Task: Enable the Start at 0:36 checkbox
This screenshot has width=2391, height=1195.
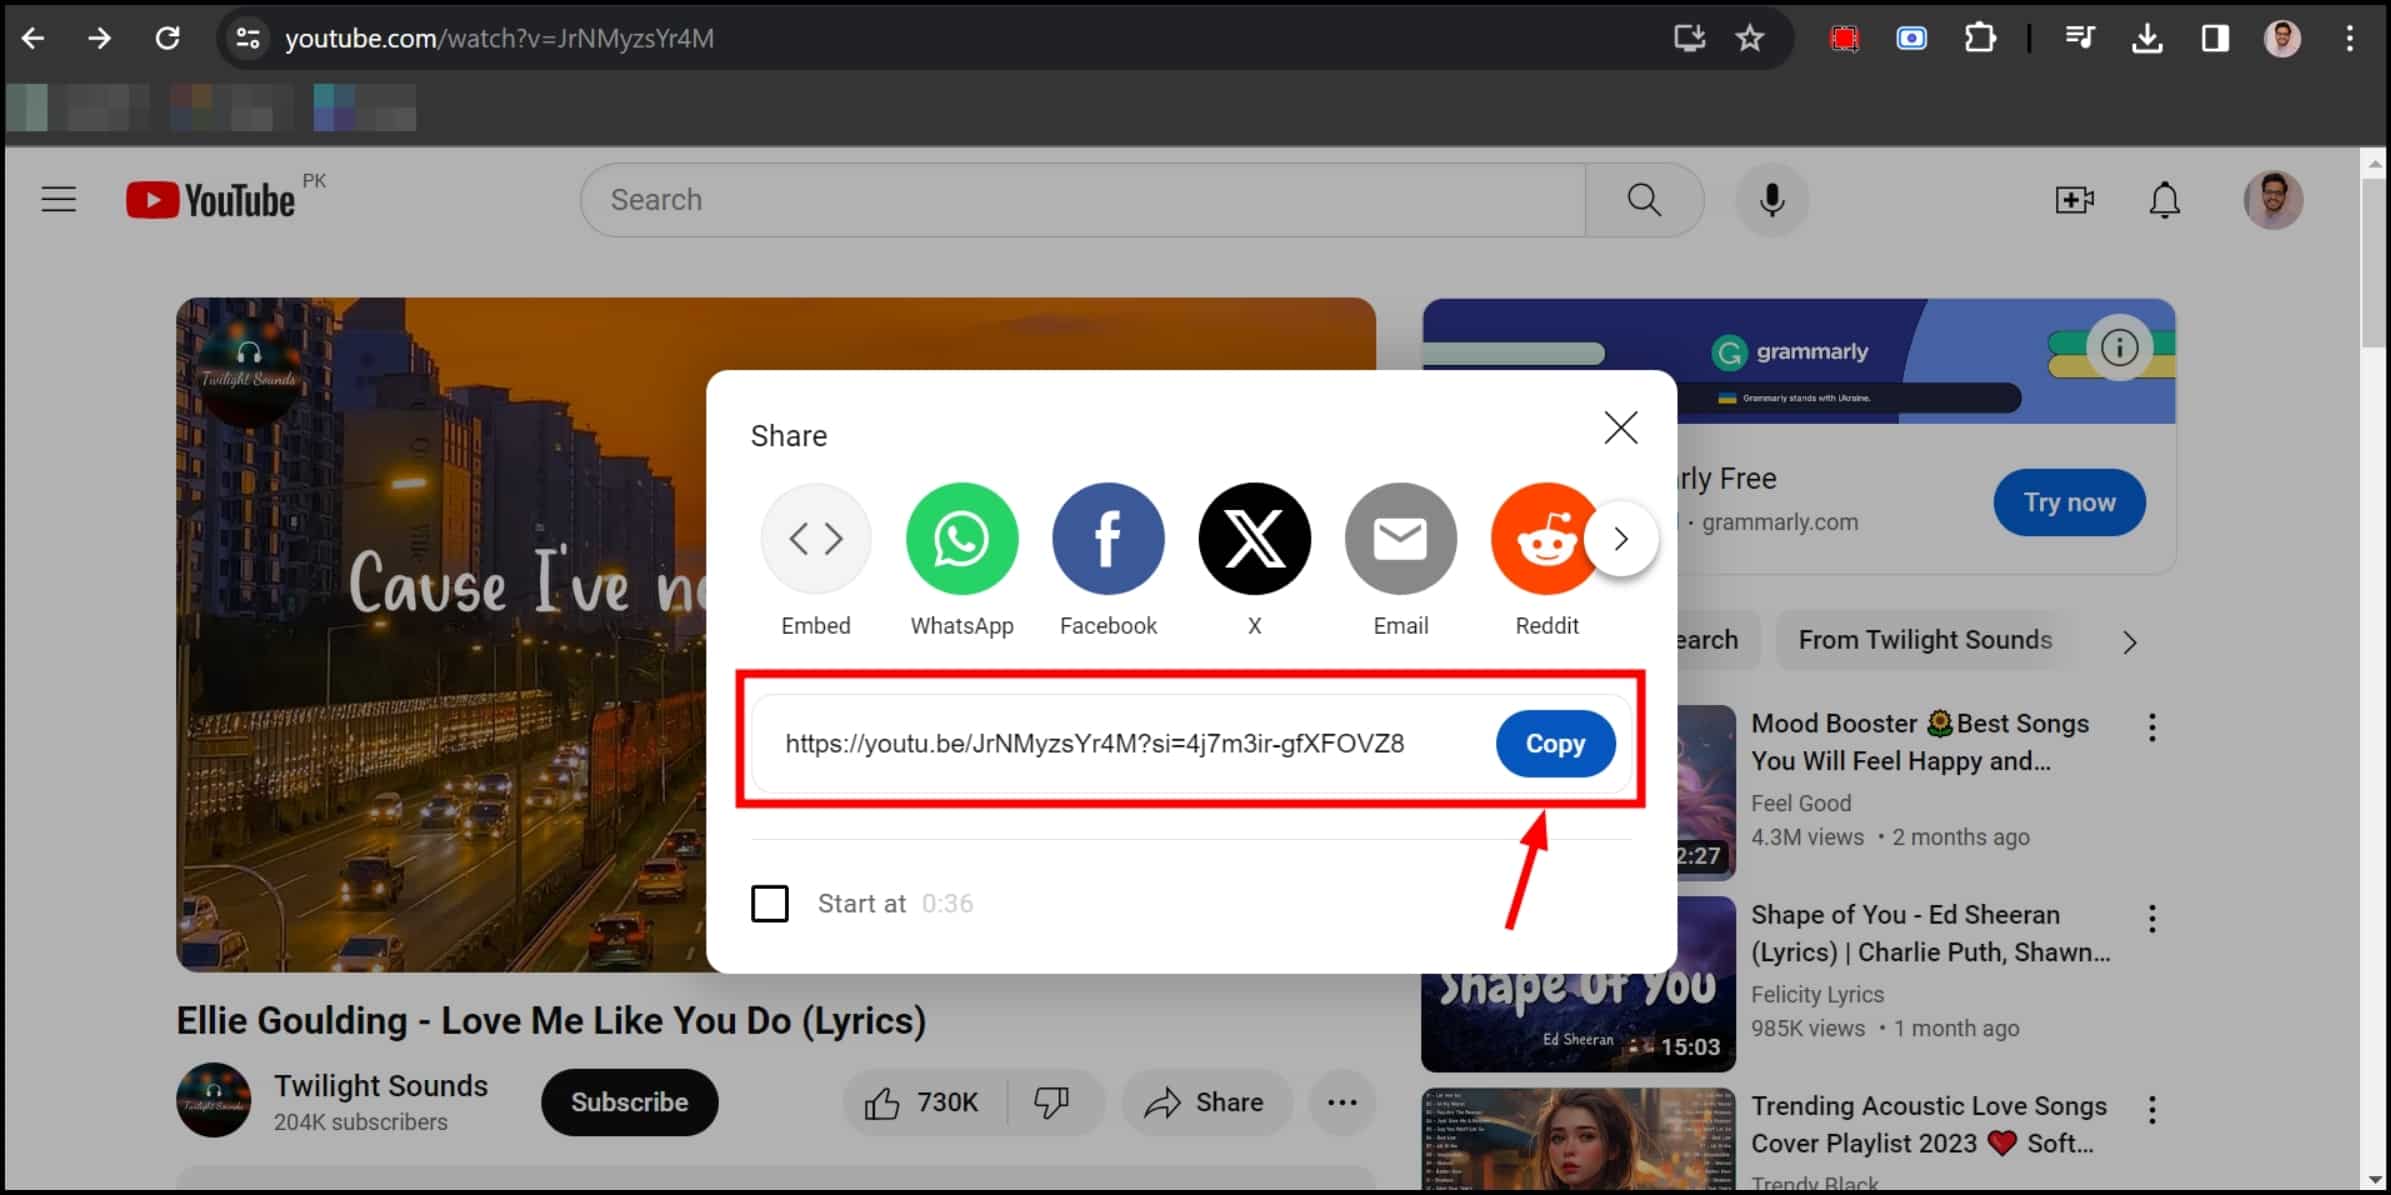Action: coord(769,903)
